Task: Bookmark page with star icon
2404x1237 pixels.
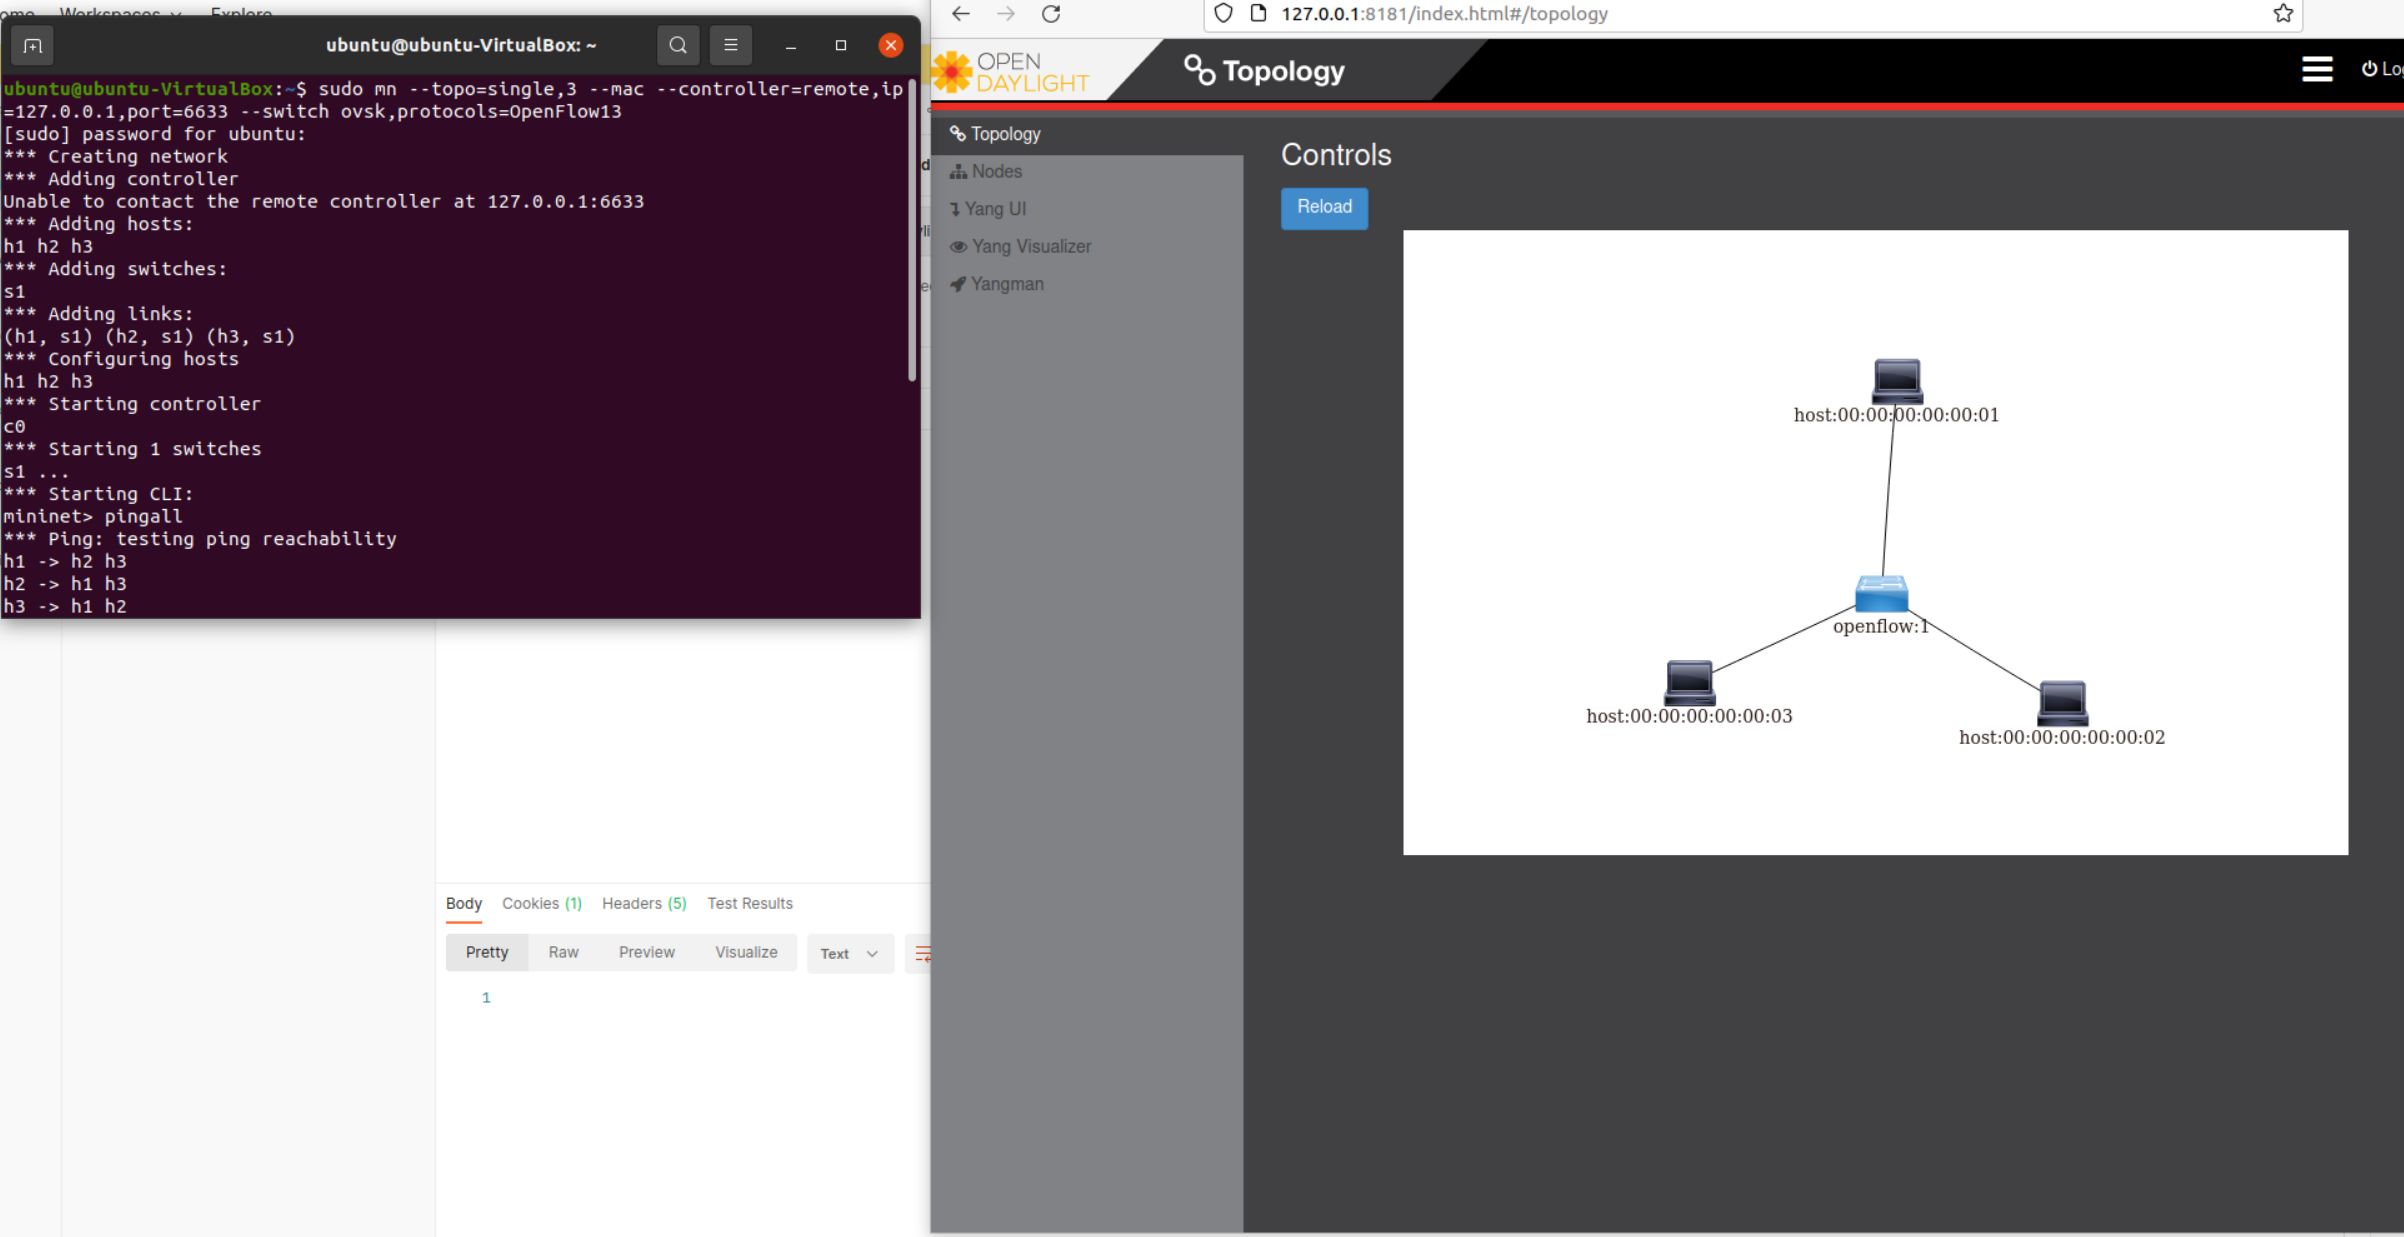Action: coord(2282,14)
